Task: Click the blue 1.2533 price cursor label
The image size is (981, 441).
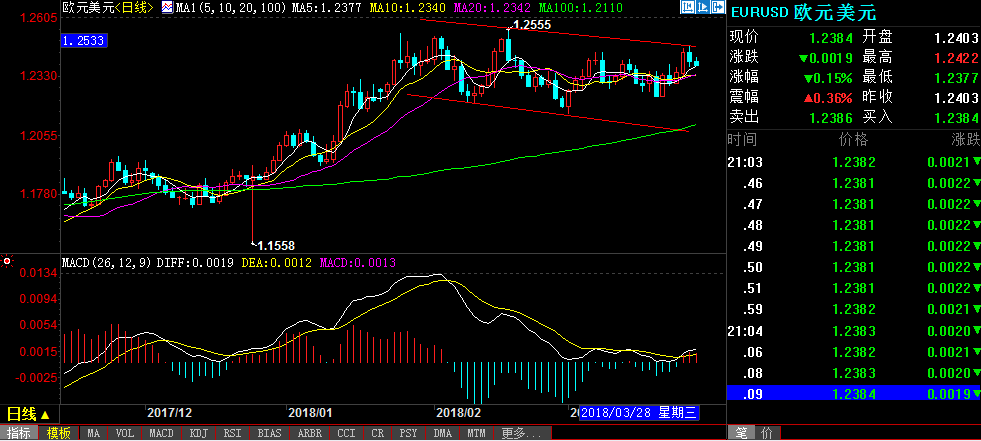Action: pos(84,41)
